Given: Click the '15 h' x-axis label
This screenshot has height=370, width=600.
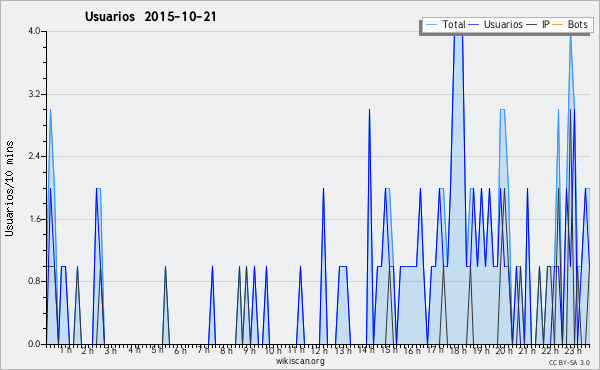Looking at the screenshot, I should tap(389, 350).
